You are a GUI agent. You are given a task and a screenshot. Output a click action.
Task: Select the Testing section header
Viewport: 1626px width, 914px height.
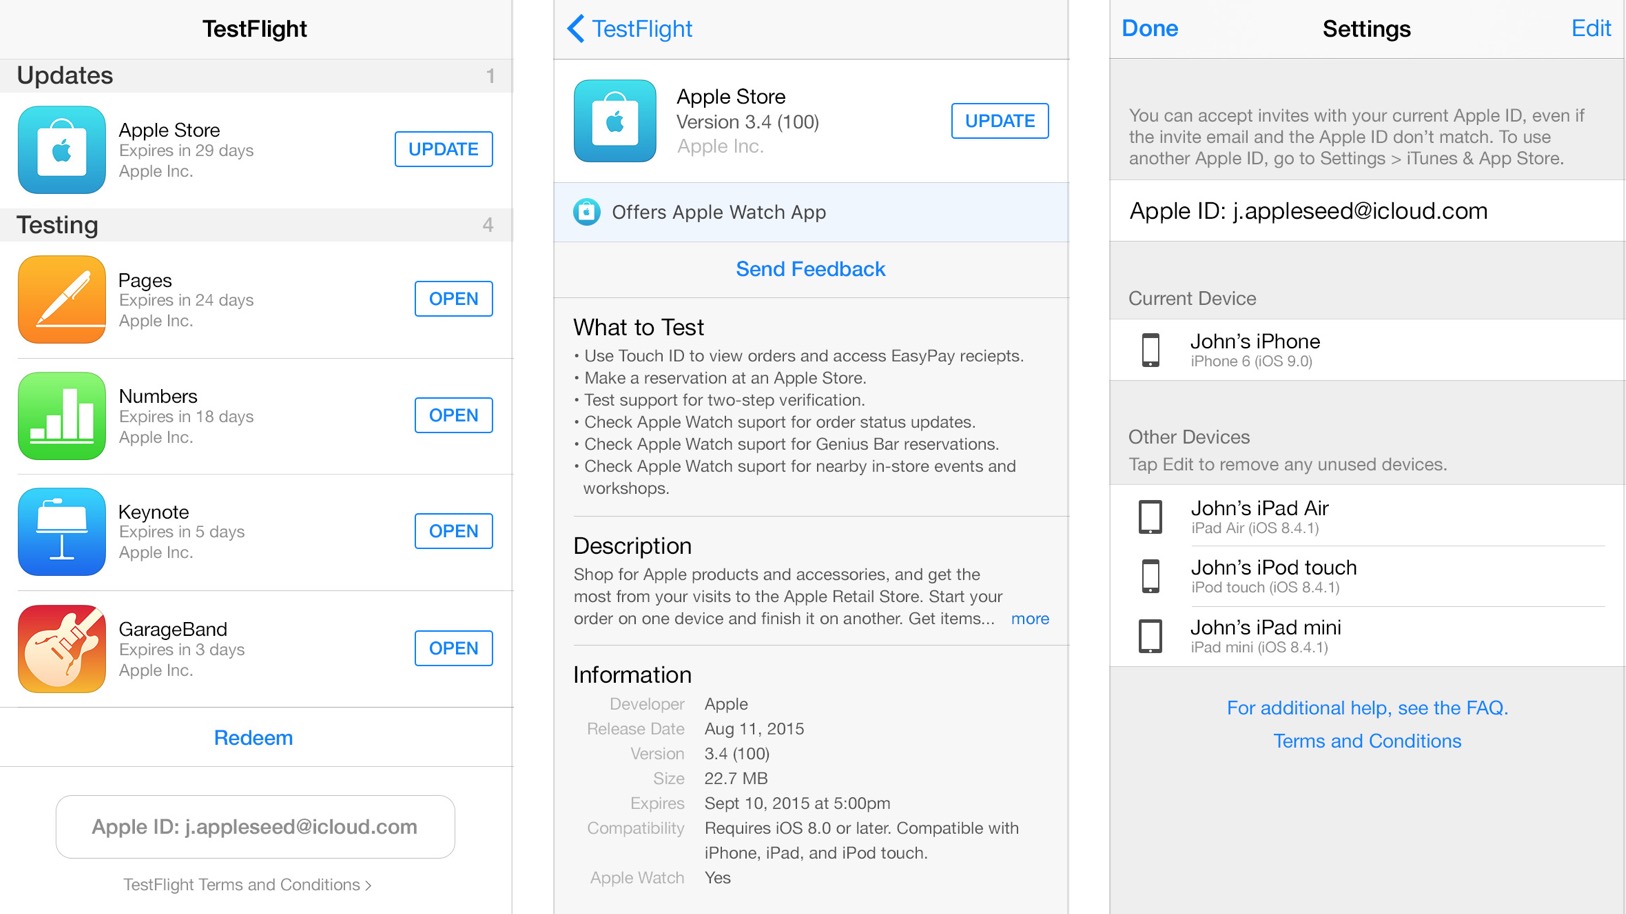tap(256, 225)
